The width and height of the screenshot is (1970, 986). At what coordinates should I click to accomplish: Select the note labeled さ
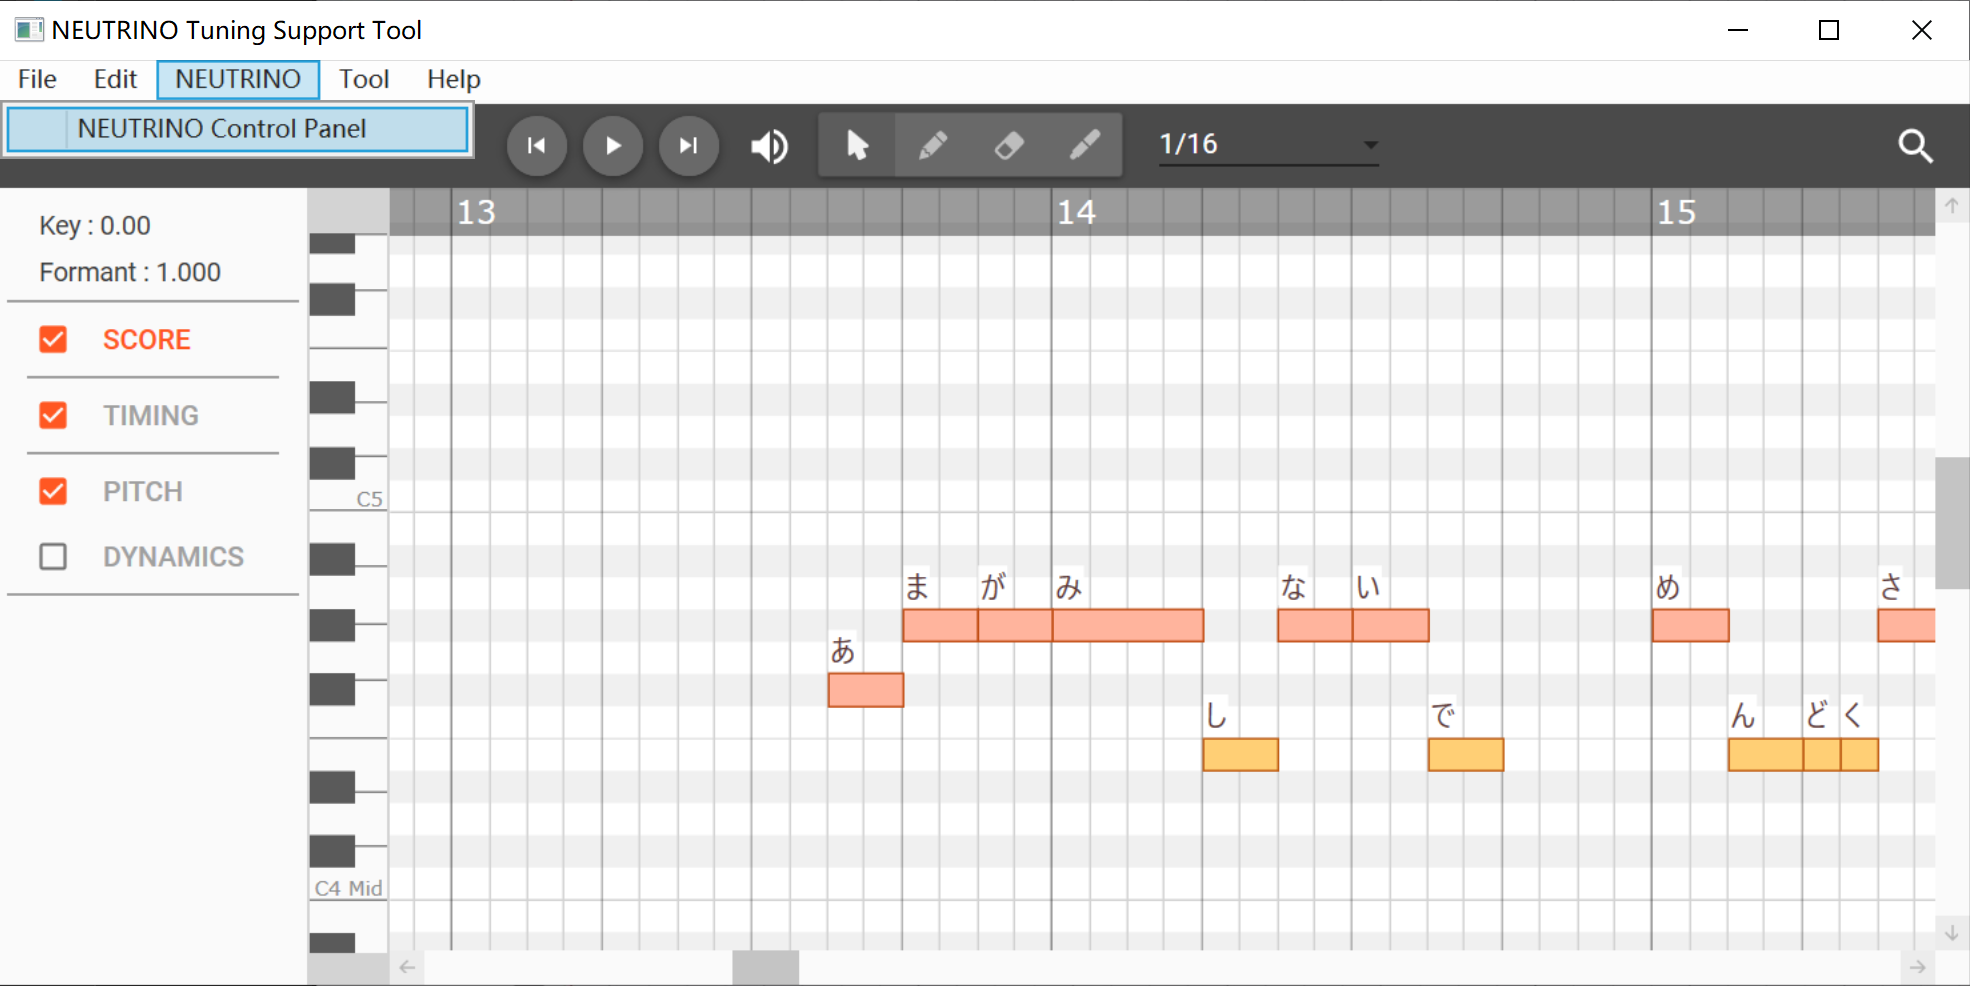coord(1907,625)
